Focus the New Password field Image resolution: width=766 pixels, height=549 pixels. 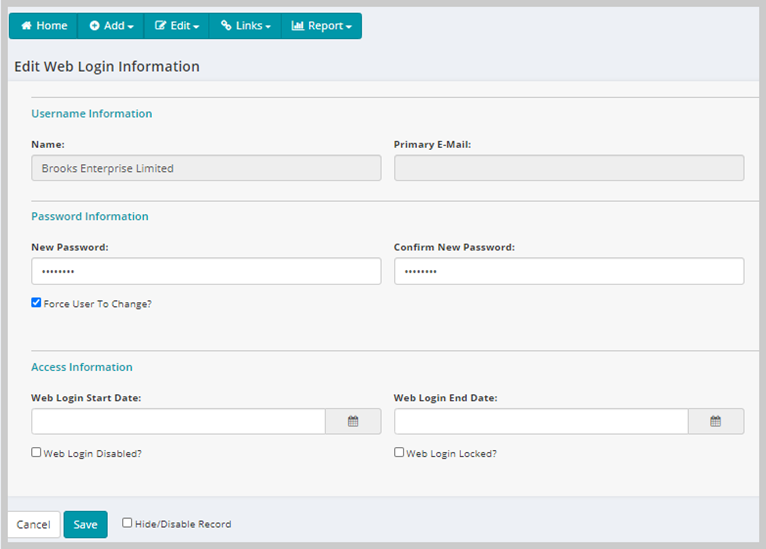(x=206, y=271)
